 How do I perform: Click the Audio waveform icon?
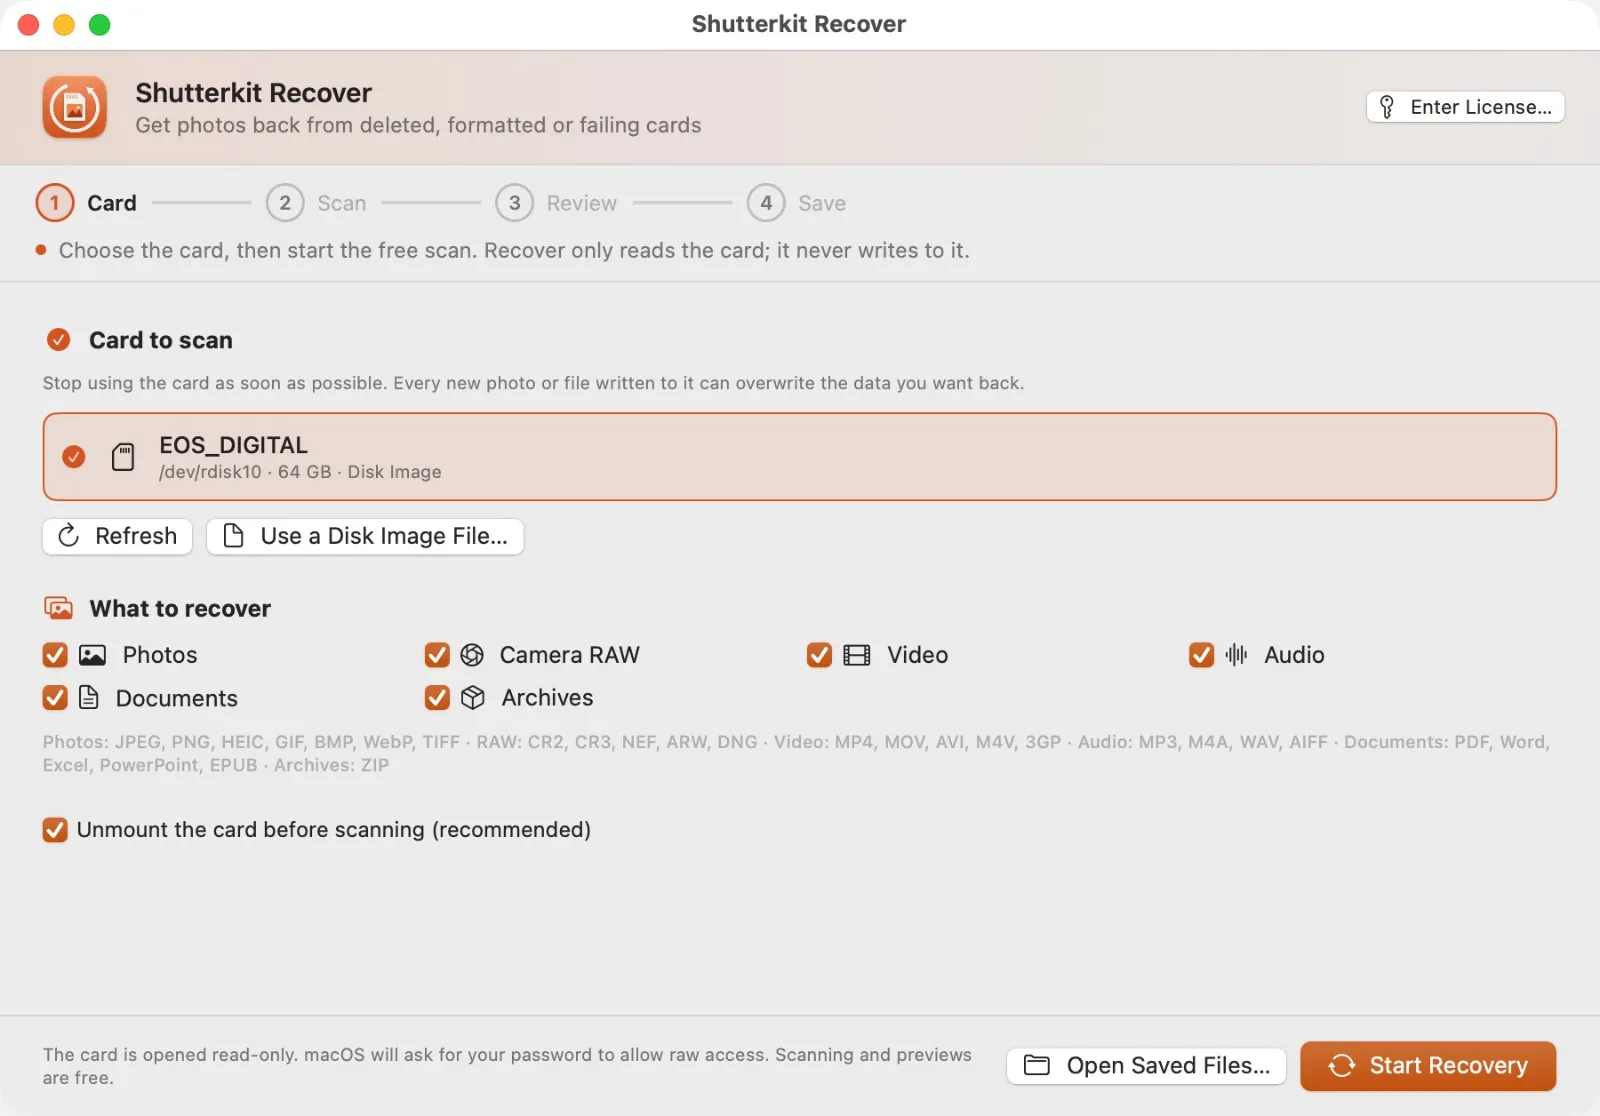pyautogui.click(x=1237, y=655)
